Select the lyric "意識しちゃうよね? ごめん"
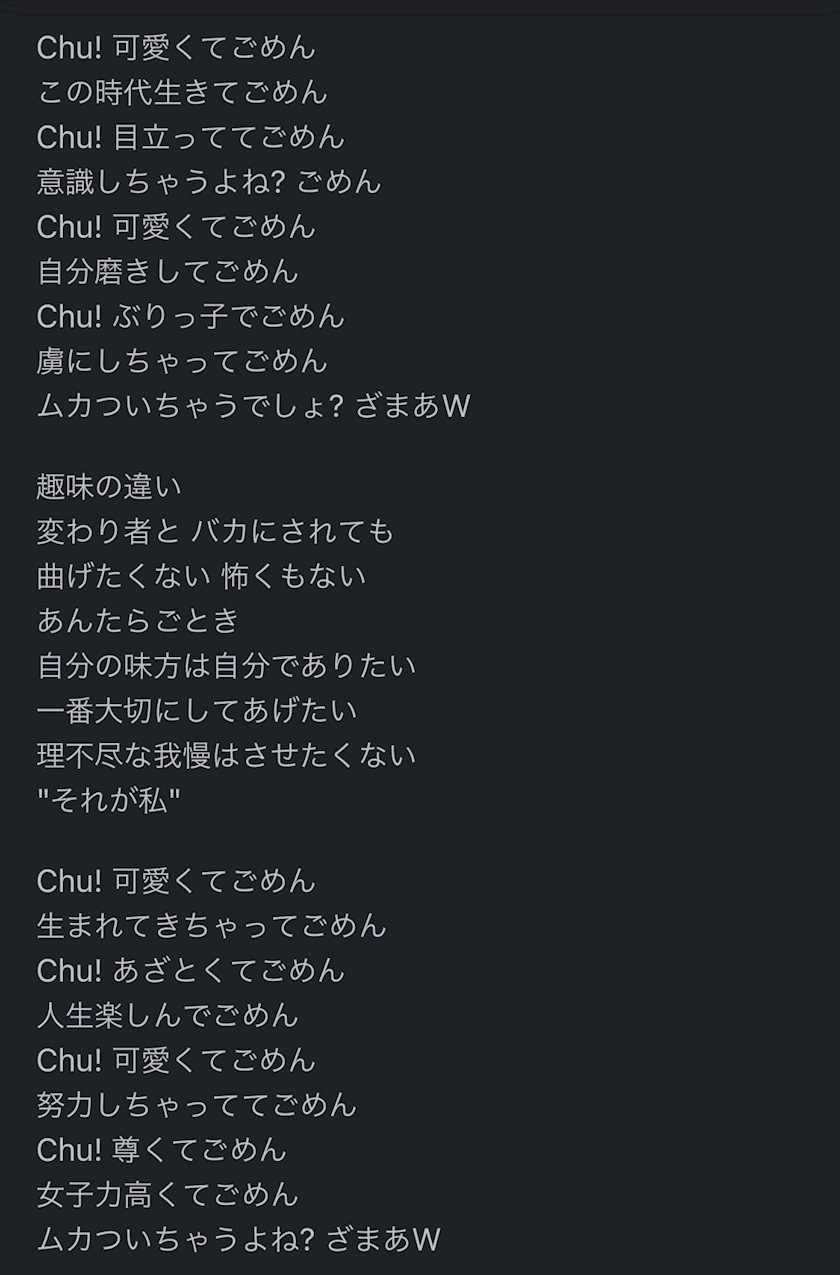Screen dimensions: 840x1275 pos(209,182)
